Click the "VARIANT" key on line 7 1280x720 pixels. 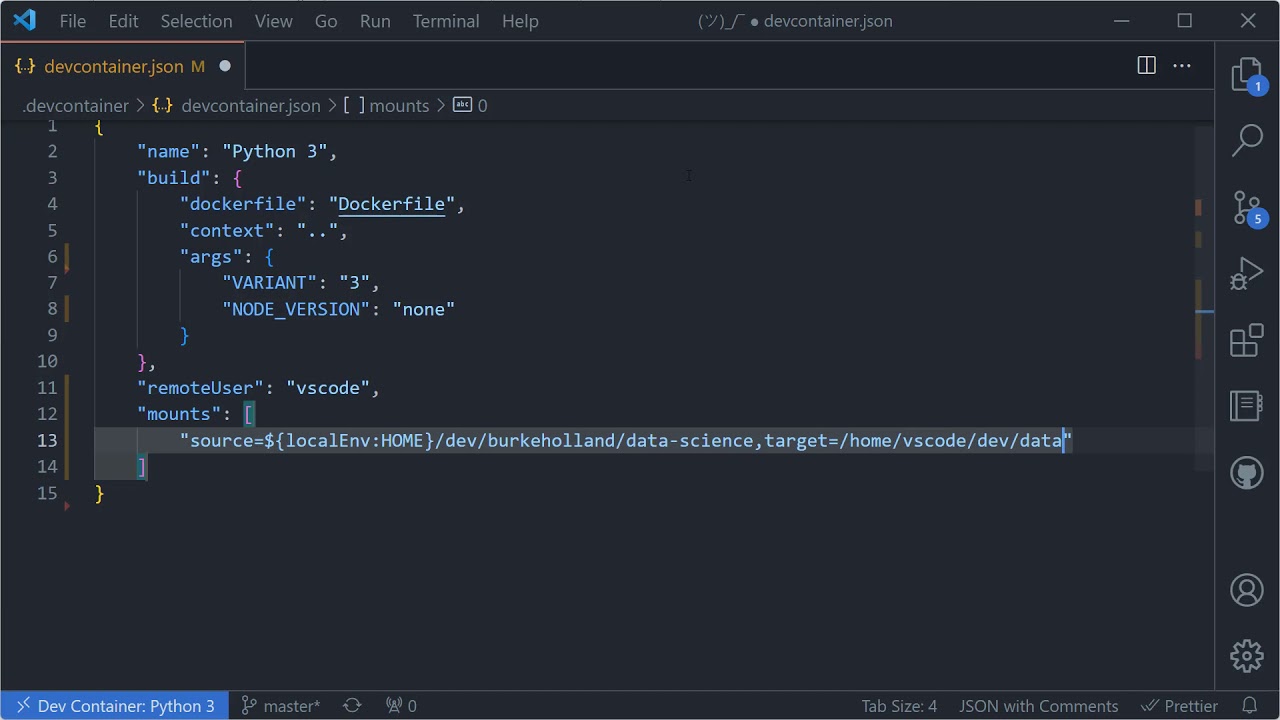270,283
